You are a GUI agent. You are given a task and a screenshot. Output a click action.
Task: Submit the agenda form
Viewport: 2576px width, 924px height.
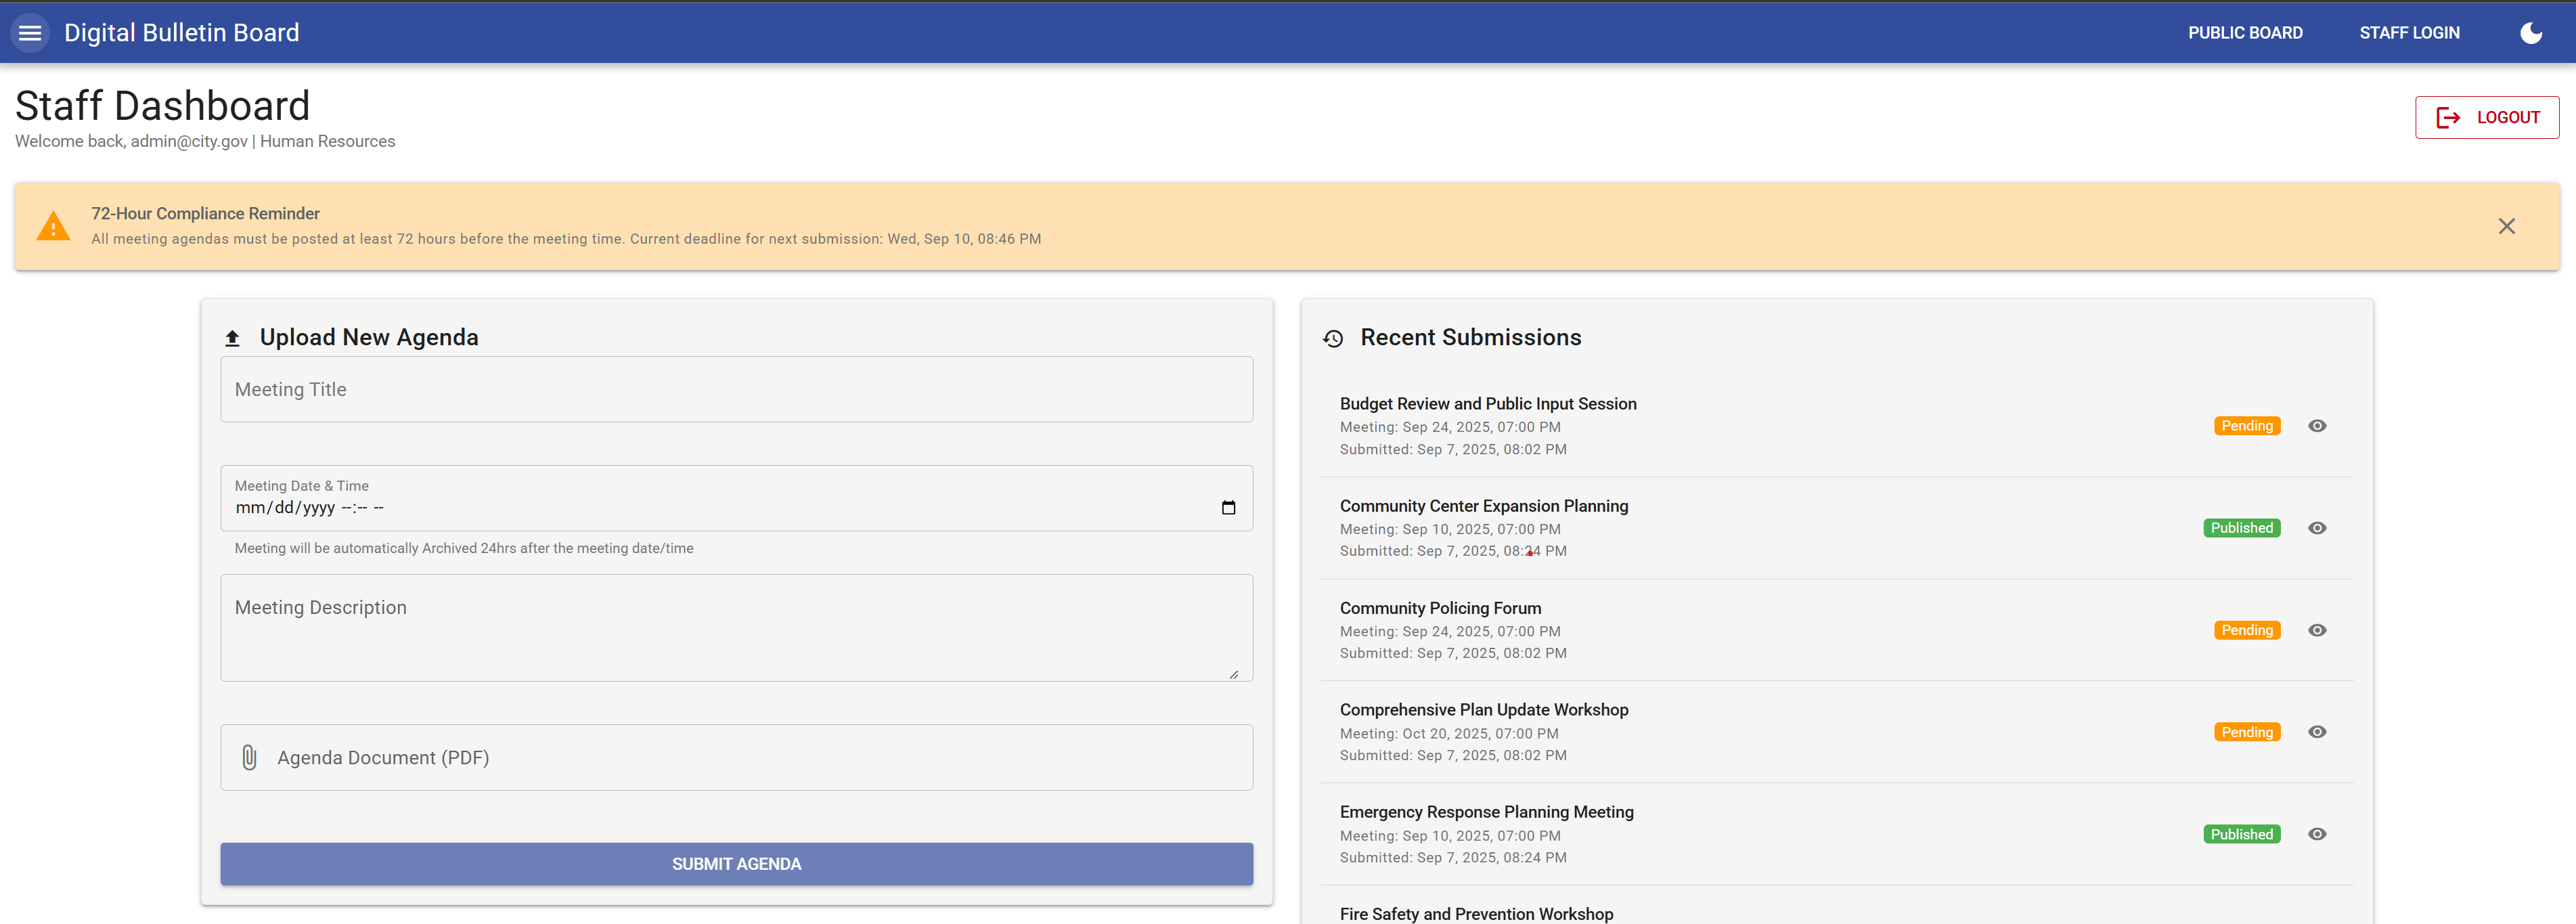tap(736, 863)
